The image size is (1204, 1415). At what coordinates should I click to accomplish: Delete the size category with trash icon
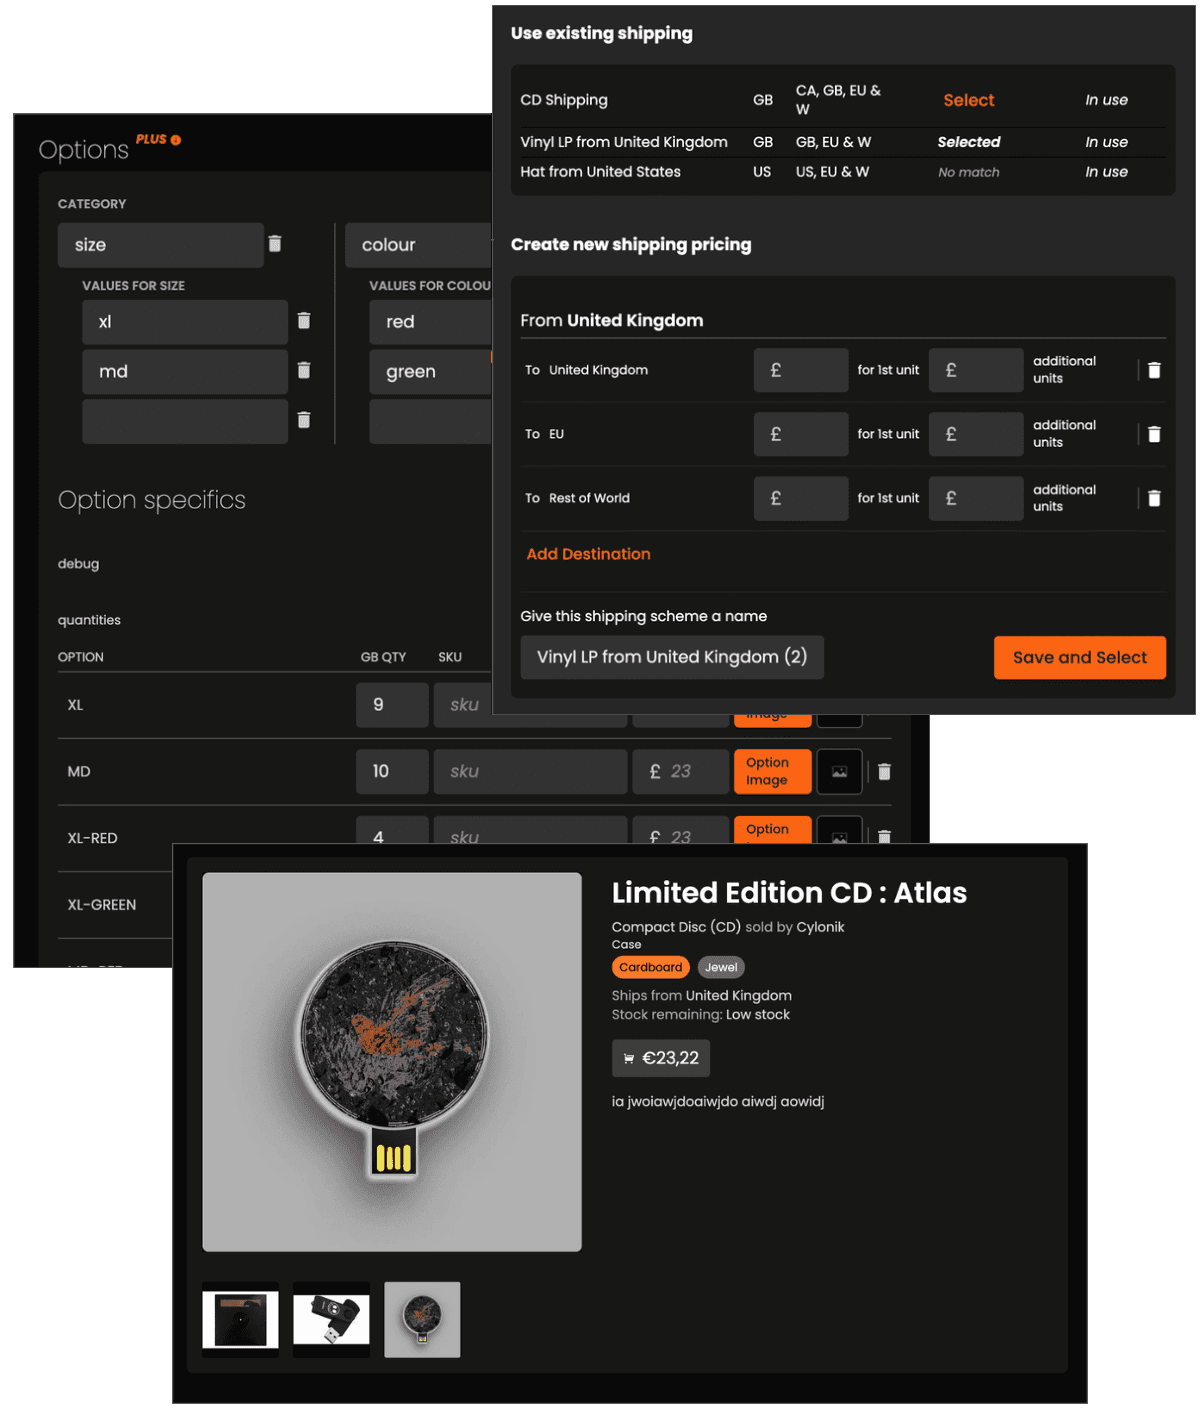pyautogui.click(x=275, y=244)
